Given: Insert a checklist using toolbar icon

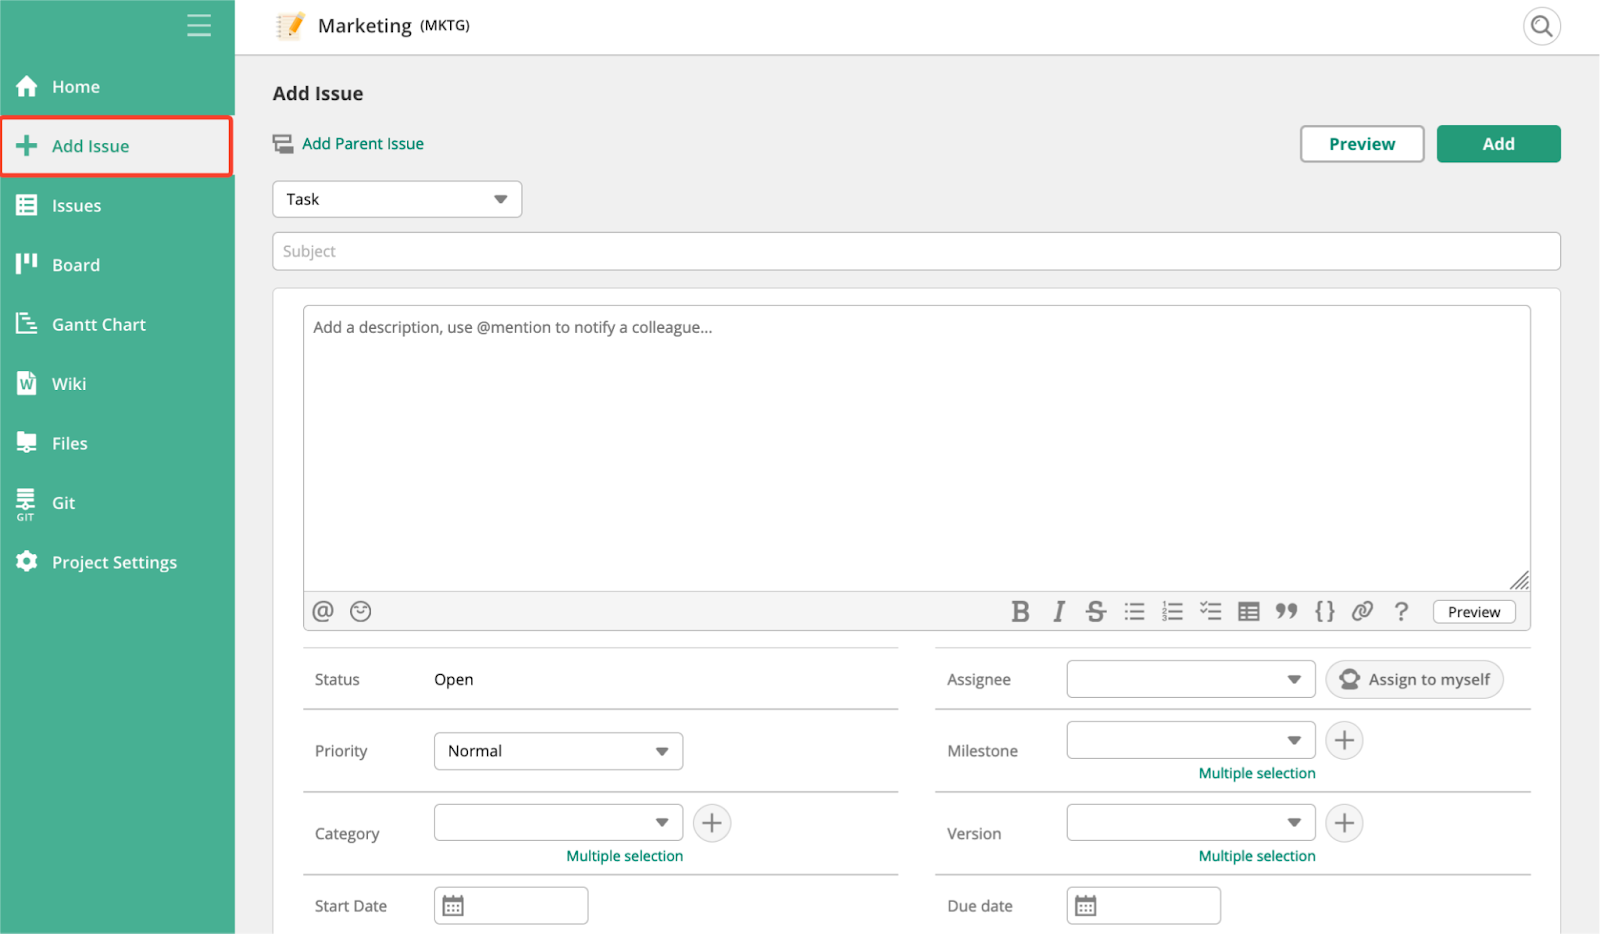Looking at the screenshot, I should pos(1211,611).
